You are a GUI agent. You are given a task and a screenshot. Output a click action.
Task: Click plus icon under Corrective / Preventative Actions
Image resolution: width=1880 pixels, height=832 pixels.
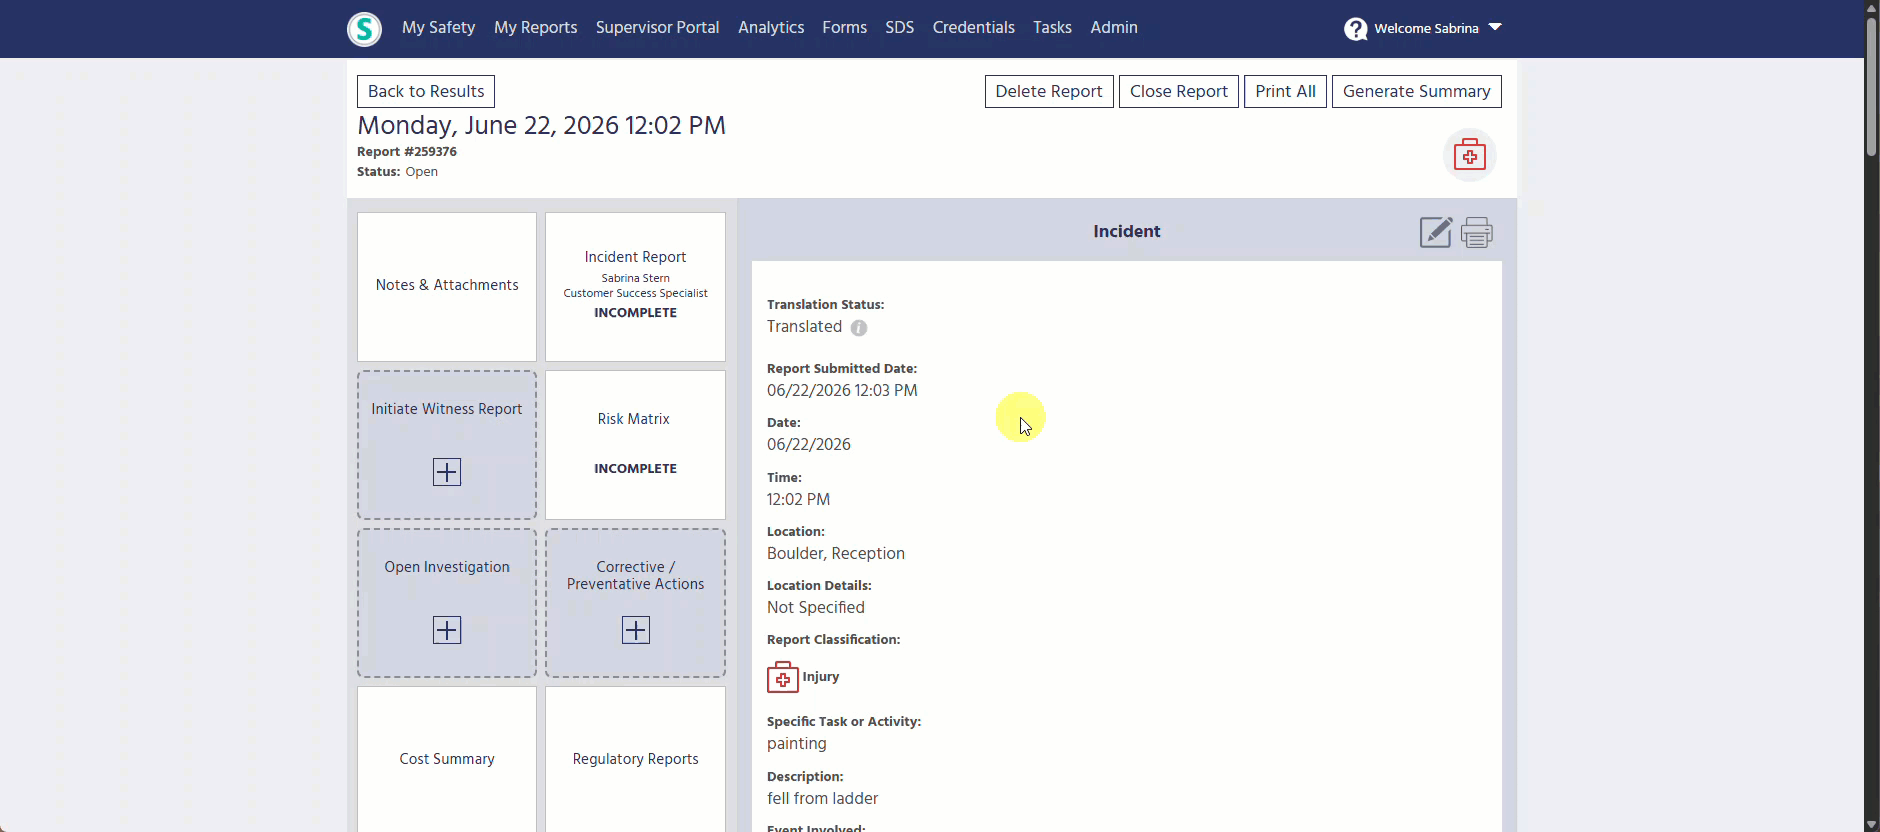click(636, 630)
